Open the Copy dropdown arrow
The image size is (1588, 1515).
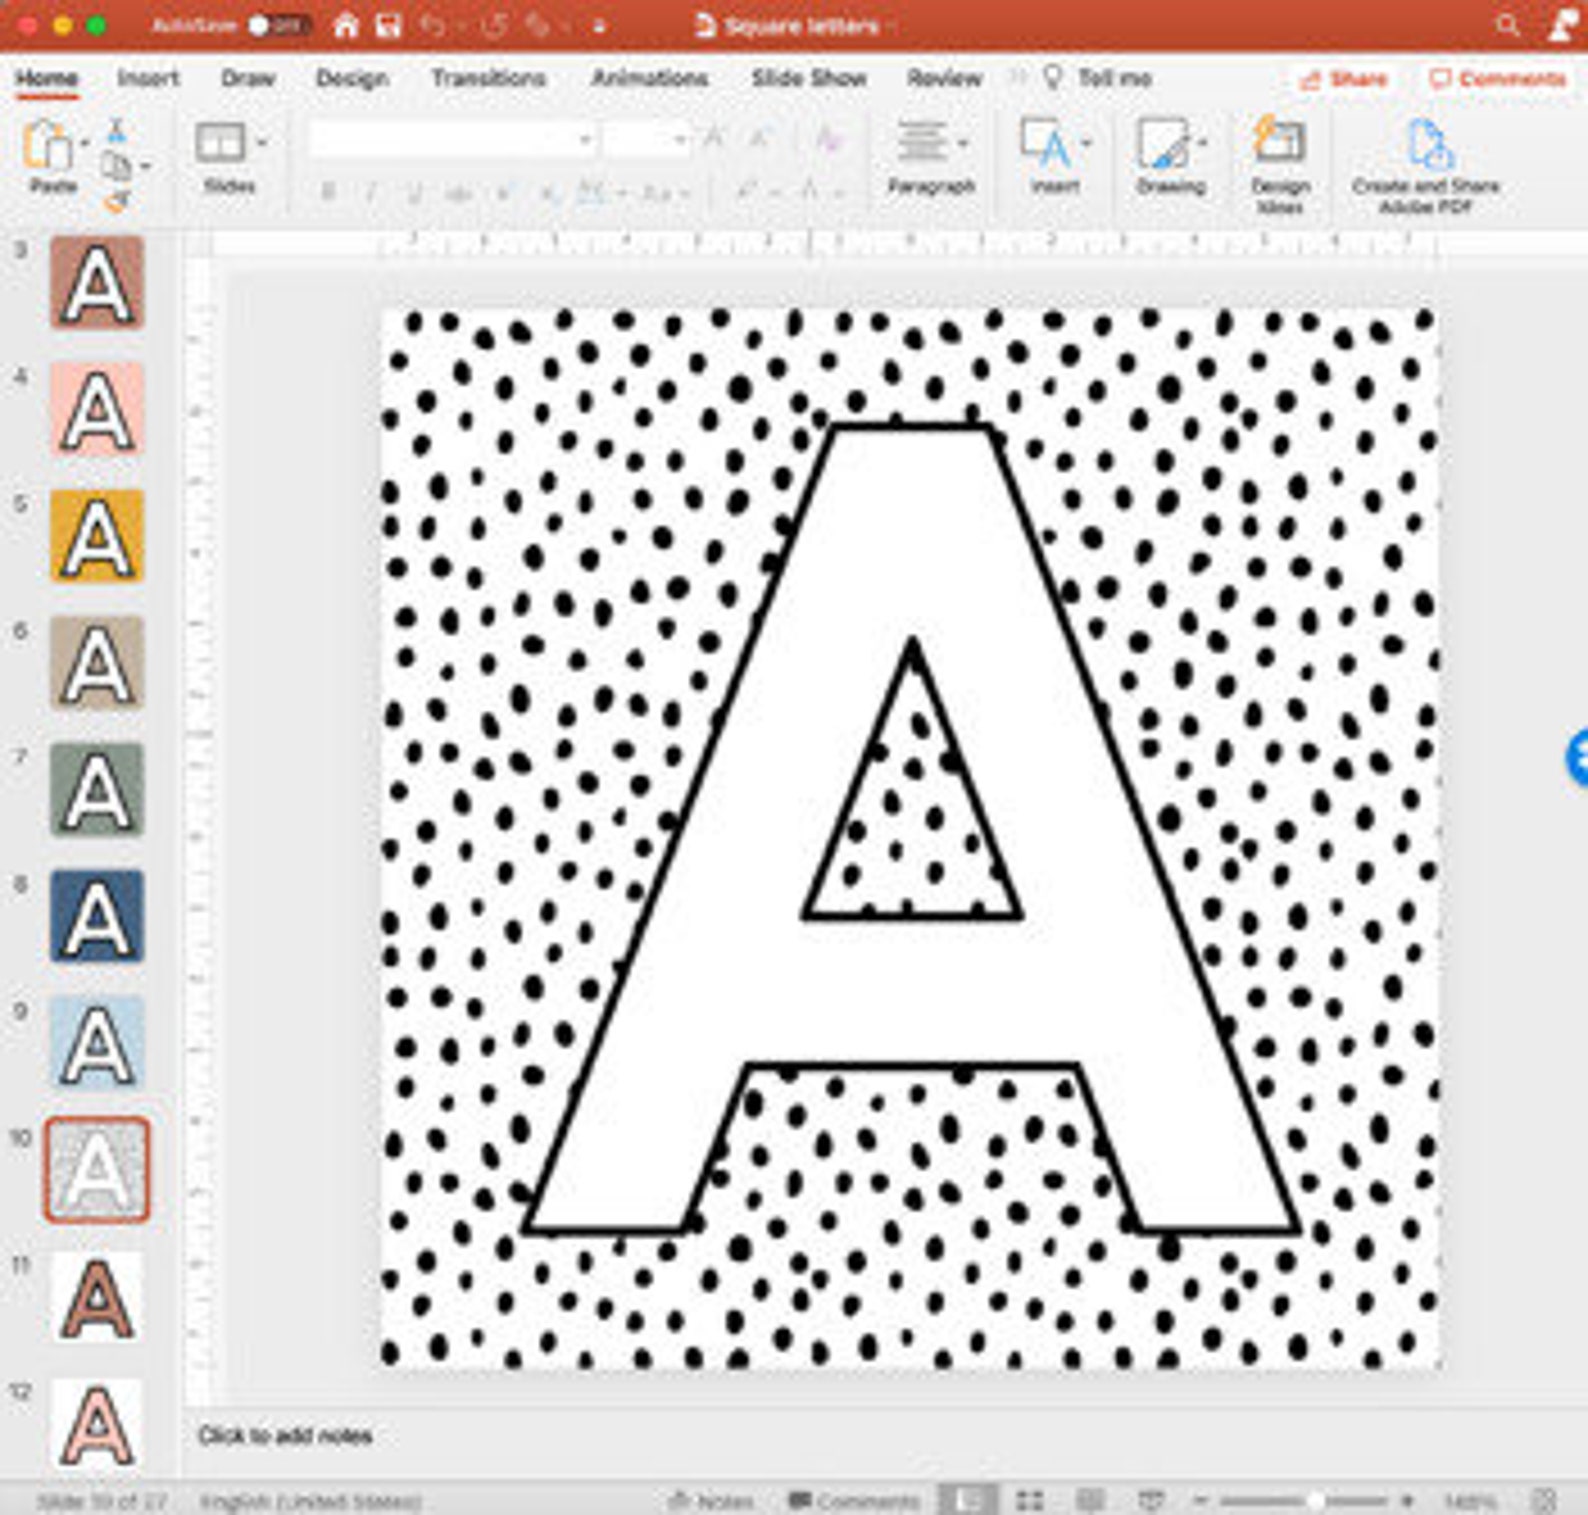(146, 166)
